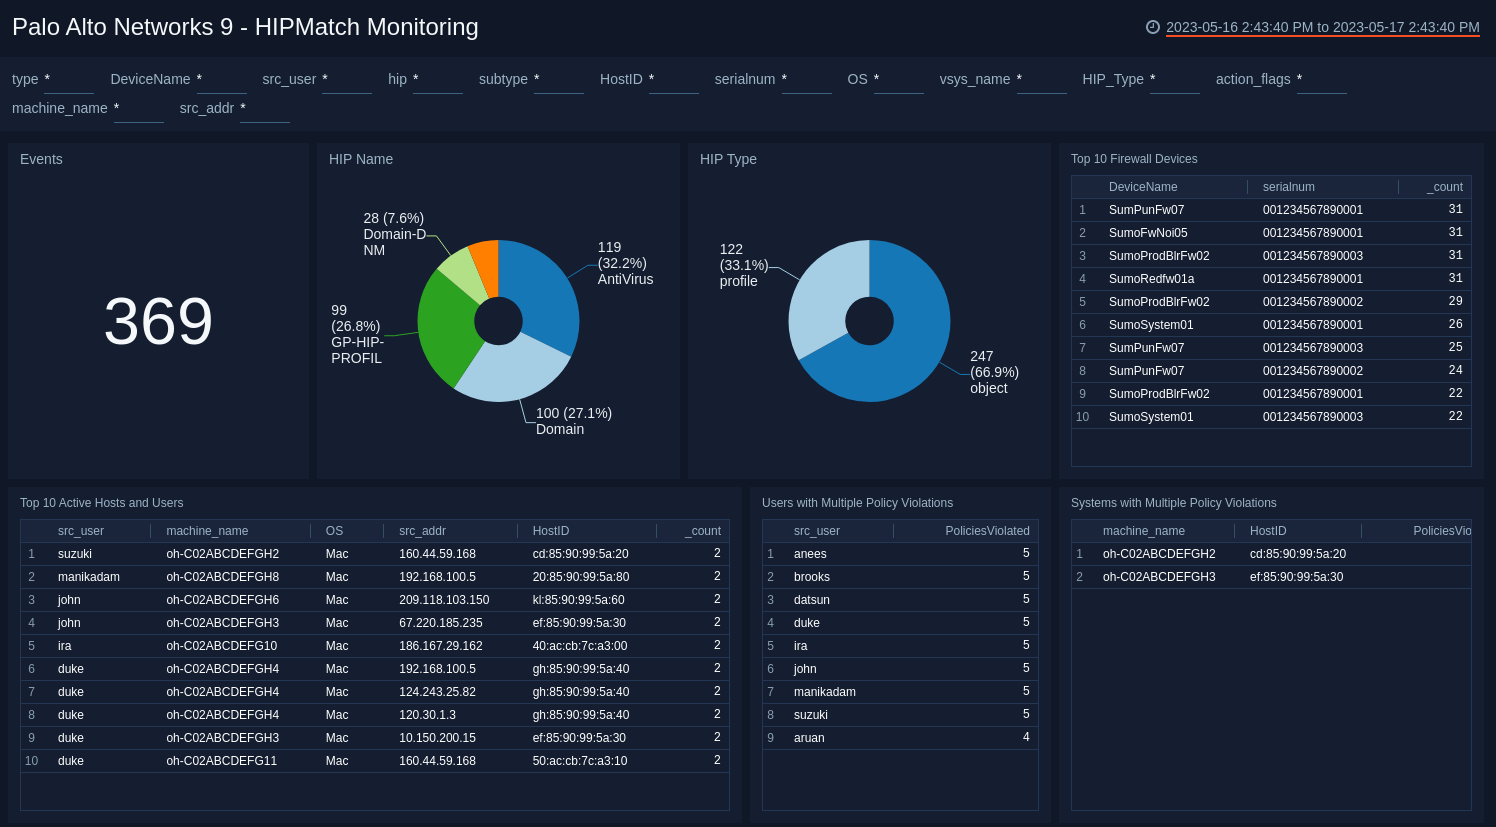Select the GP-HIP-PROFIL pie slice
Viewport: 1496px width, 827px height.
pyautogui.click(x=443, y=320)
